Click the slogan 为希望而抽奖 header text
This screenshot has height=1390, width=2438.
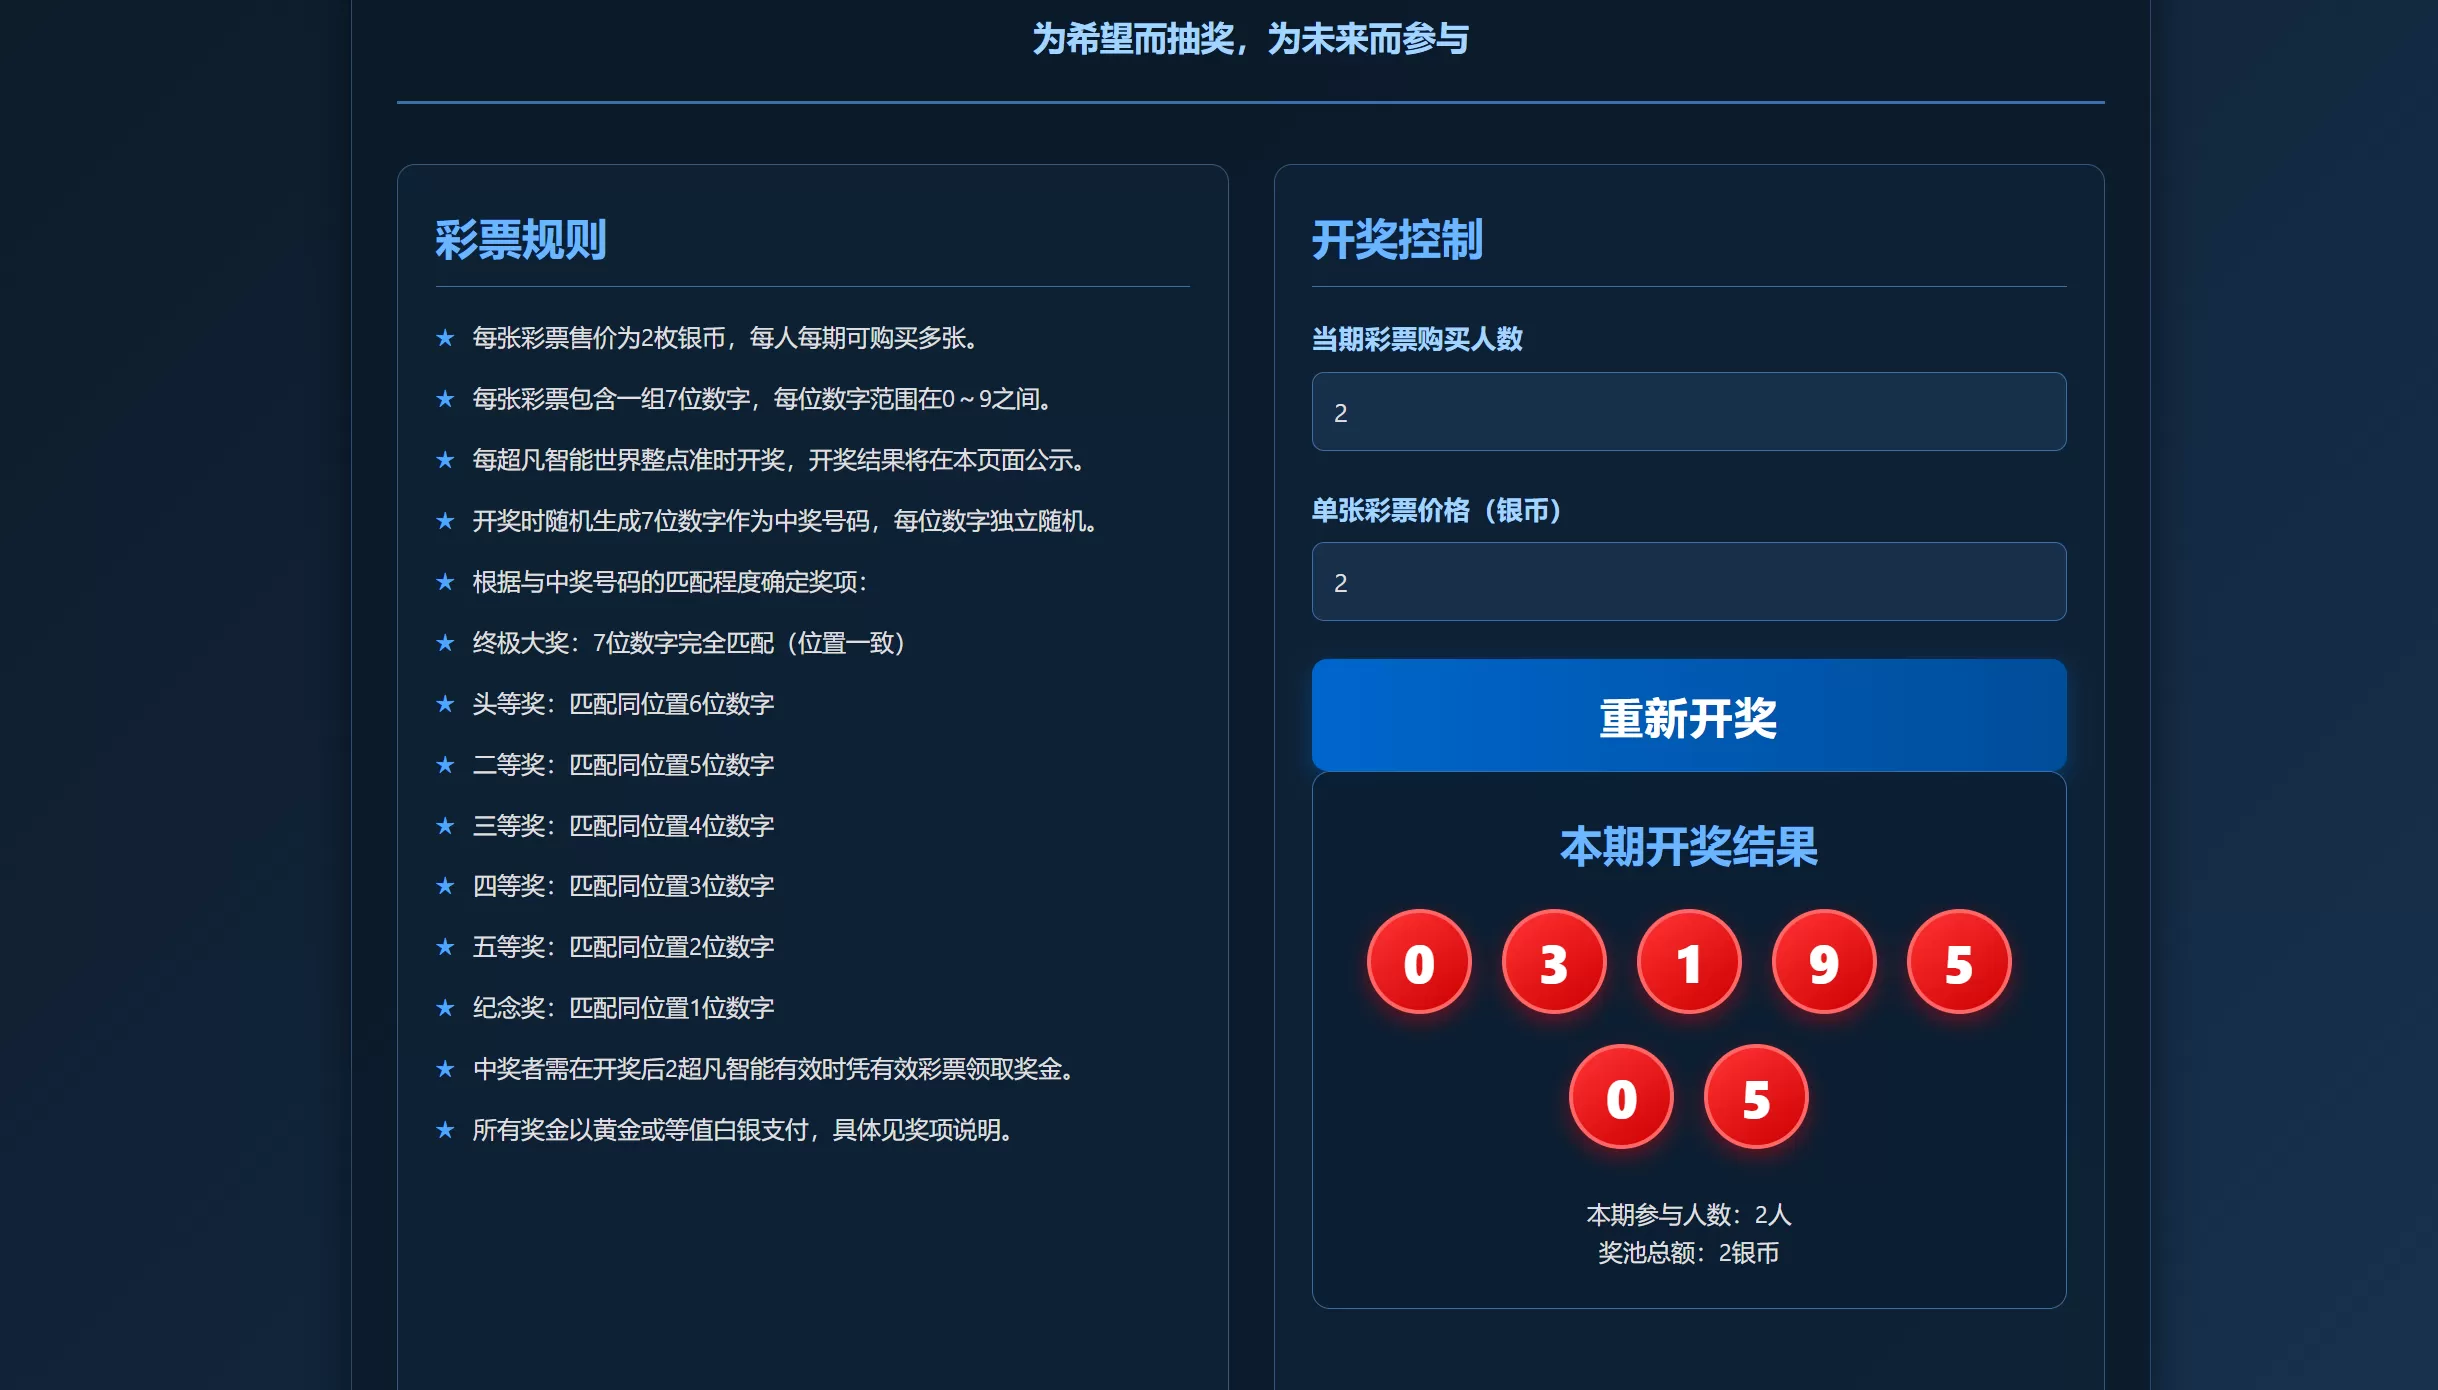(x=1250, y=40)
